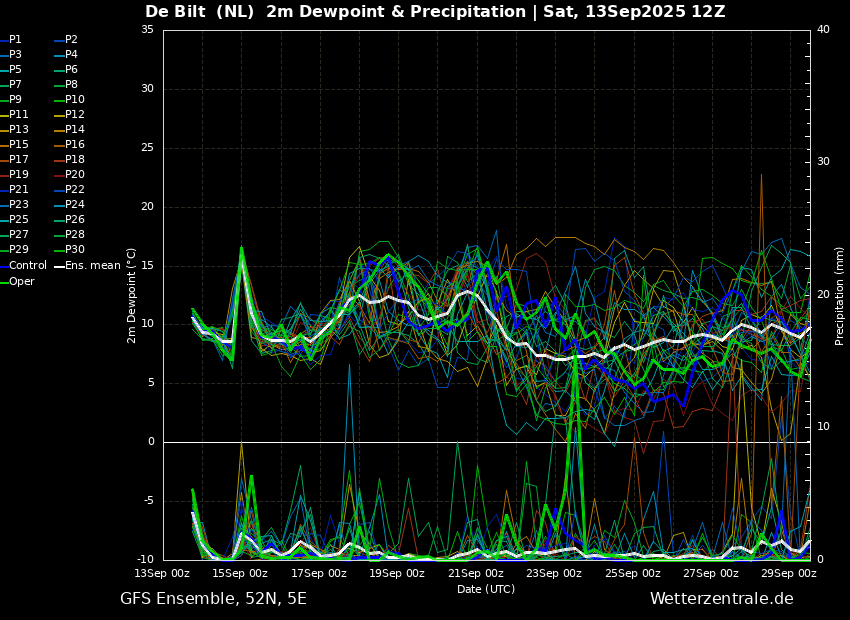Click the GFS Ensemble, 52N, 5E caption

[x=213, y=598]
